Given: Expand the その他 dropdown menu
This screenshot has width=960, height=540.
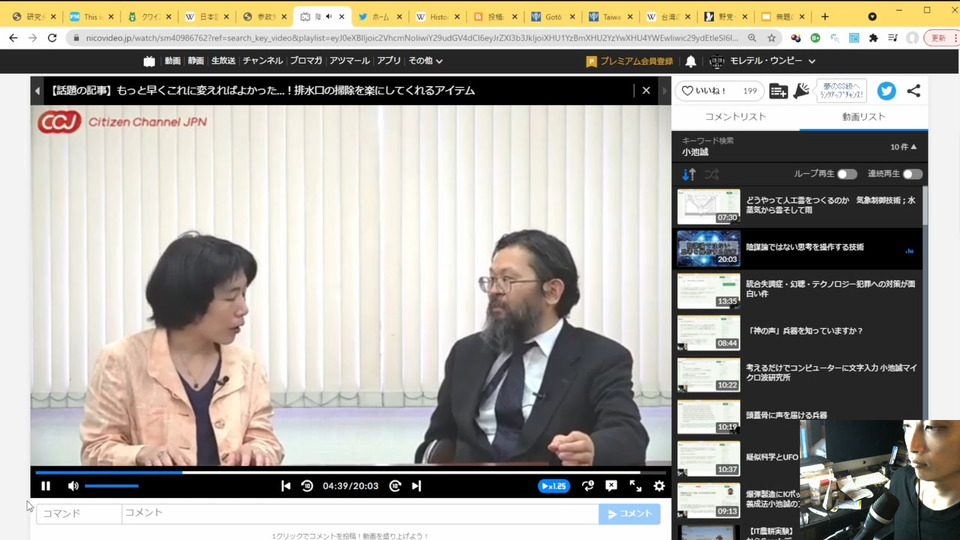Looking at the screenshot, I should (x=426, y=61).
